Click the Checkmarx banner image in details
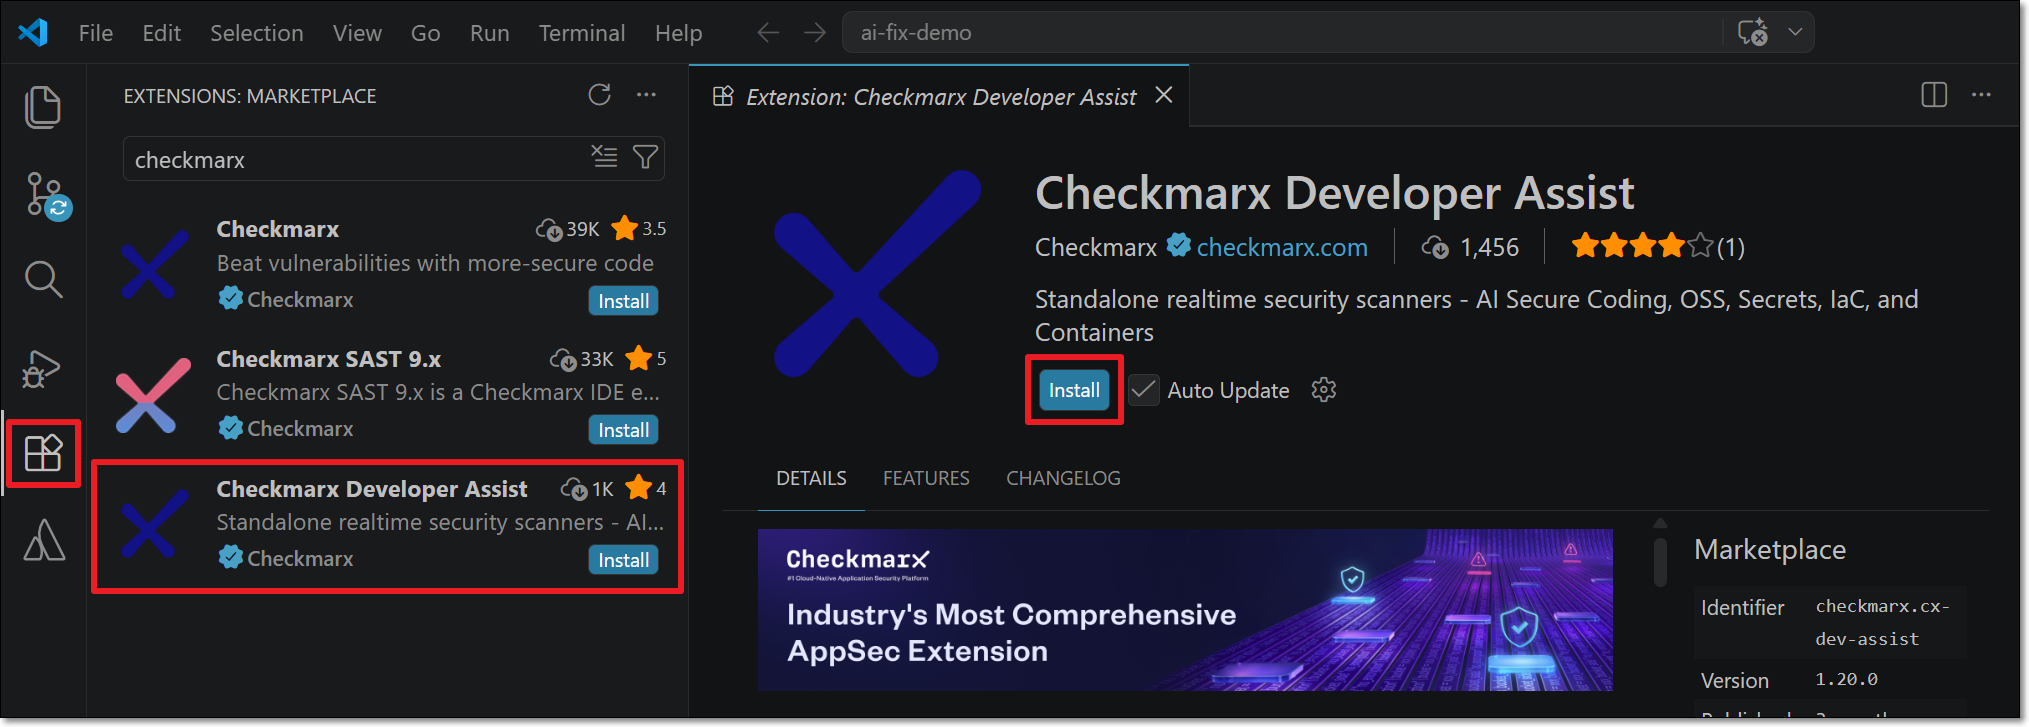 pos(1185,610)
